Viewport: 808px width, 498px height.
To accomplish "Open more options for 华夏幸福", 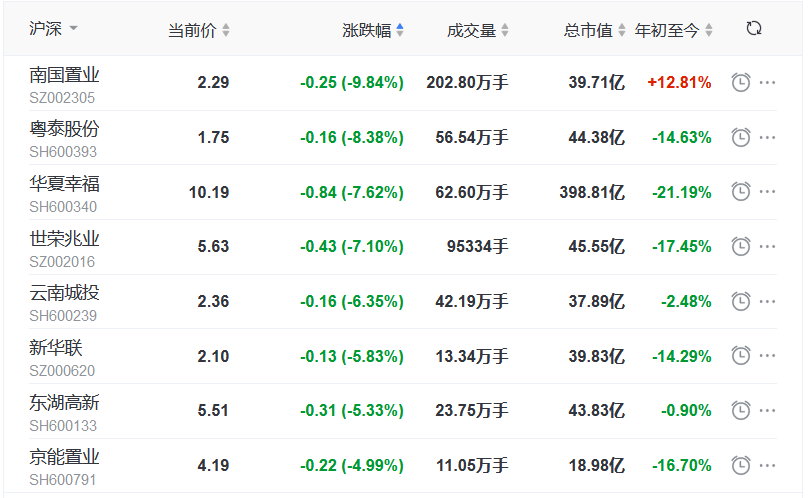I will (767, 192).
